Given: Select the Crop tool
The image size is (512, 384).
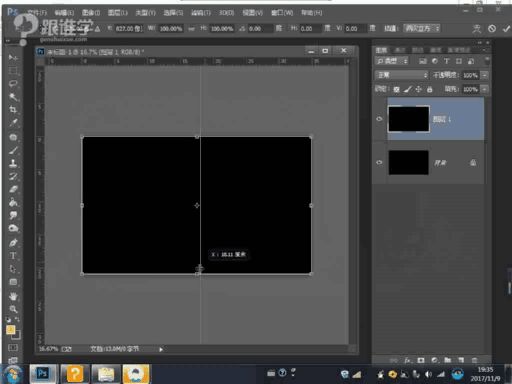Looking at the screenshot, I should point(13,110).
